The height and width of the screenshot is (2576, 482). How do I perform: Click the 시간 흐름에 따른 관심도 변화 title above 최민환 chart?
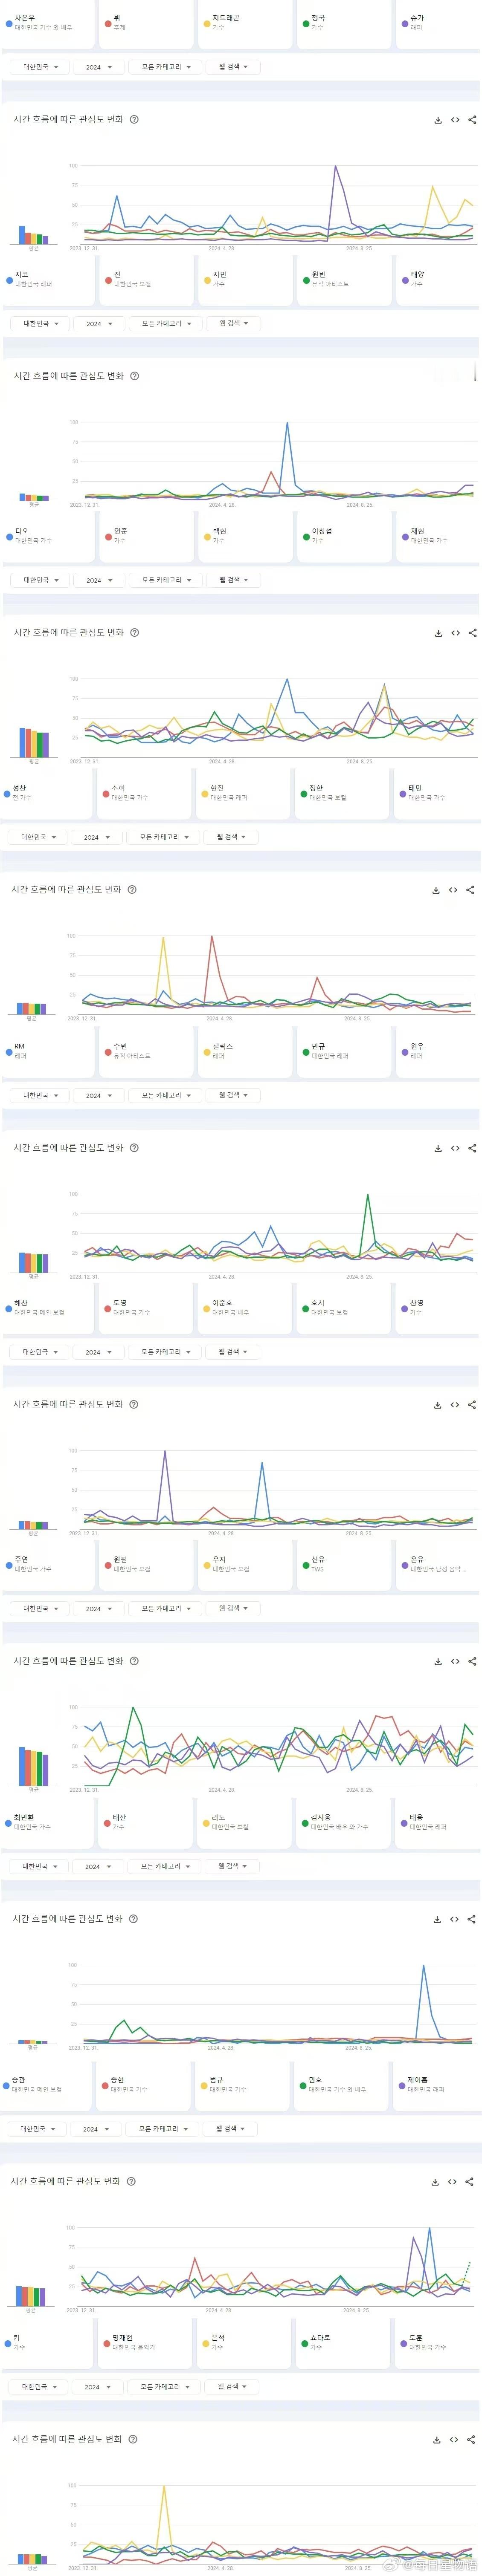click(x=67, y=1919)
